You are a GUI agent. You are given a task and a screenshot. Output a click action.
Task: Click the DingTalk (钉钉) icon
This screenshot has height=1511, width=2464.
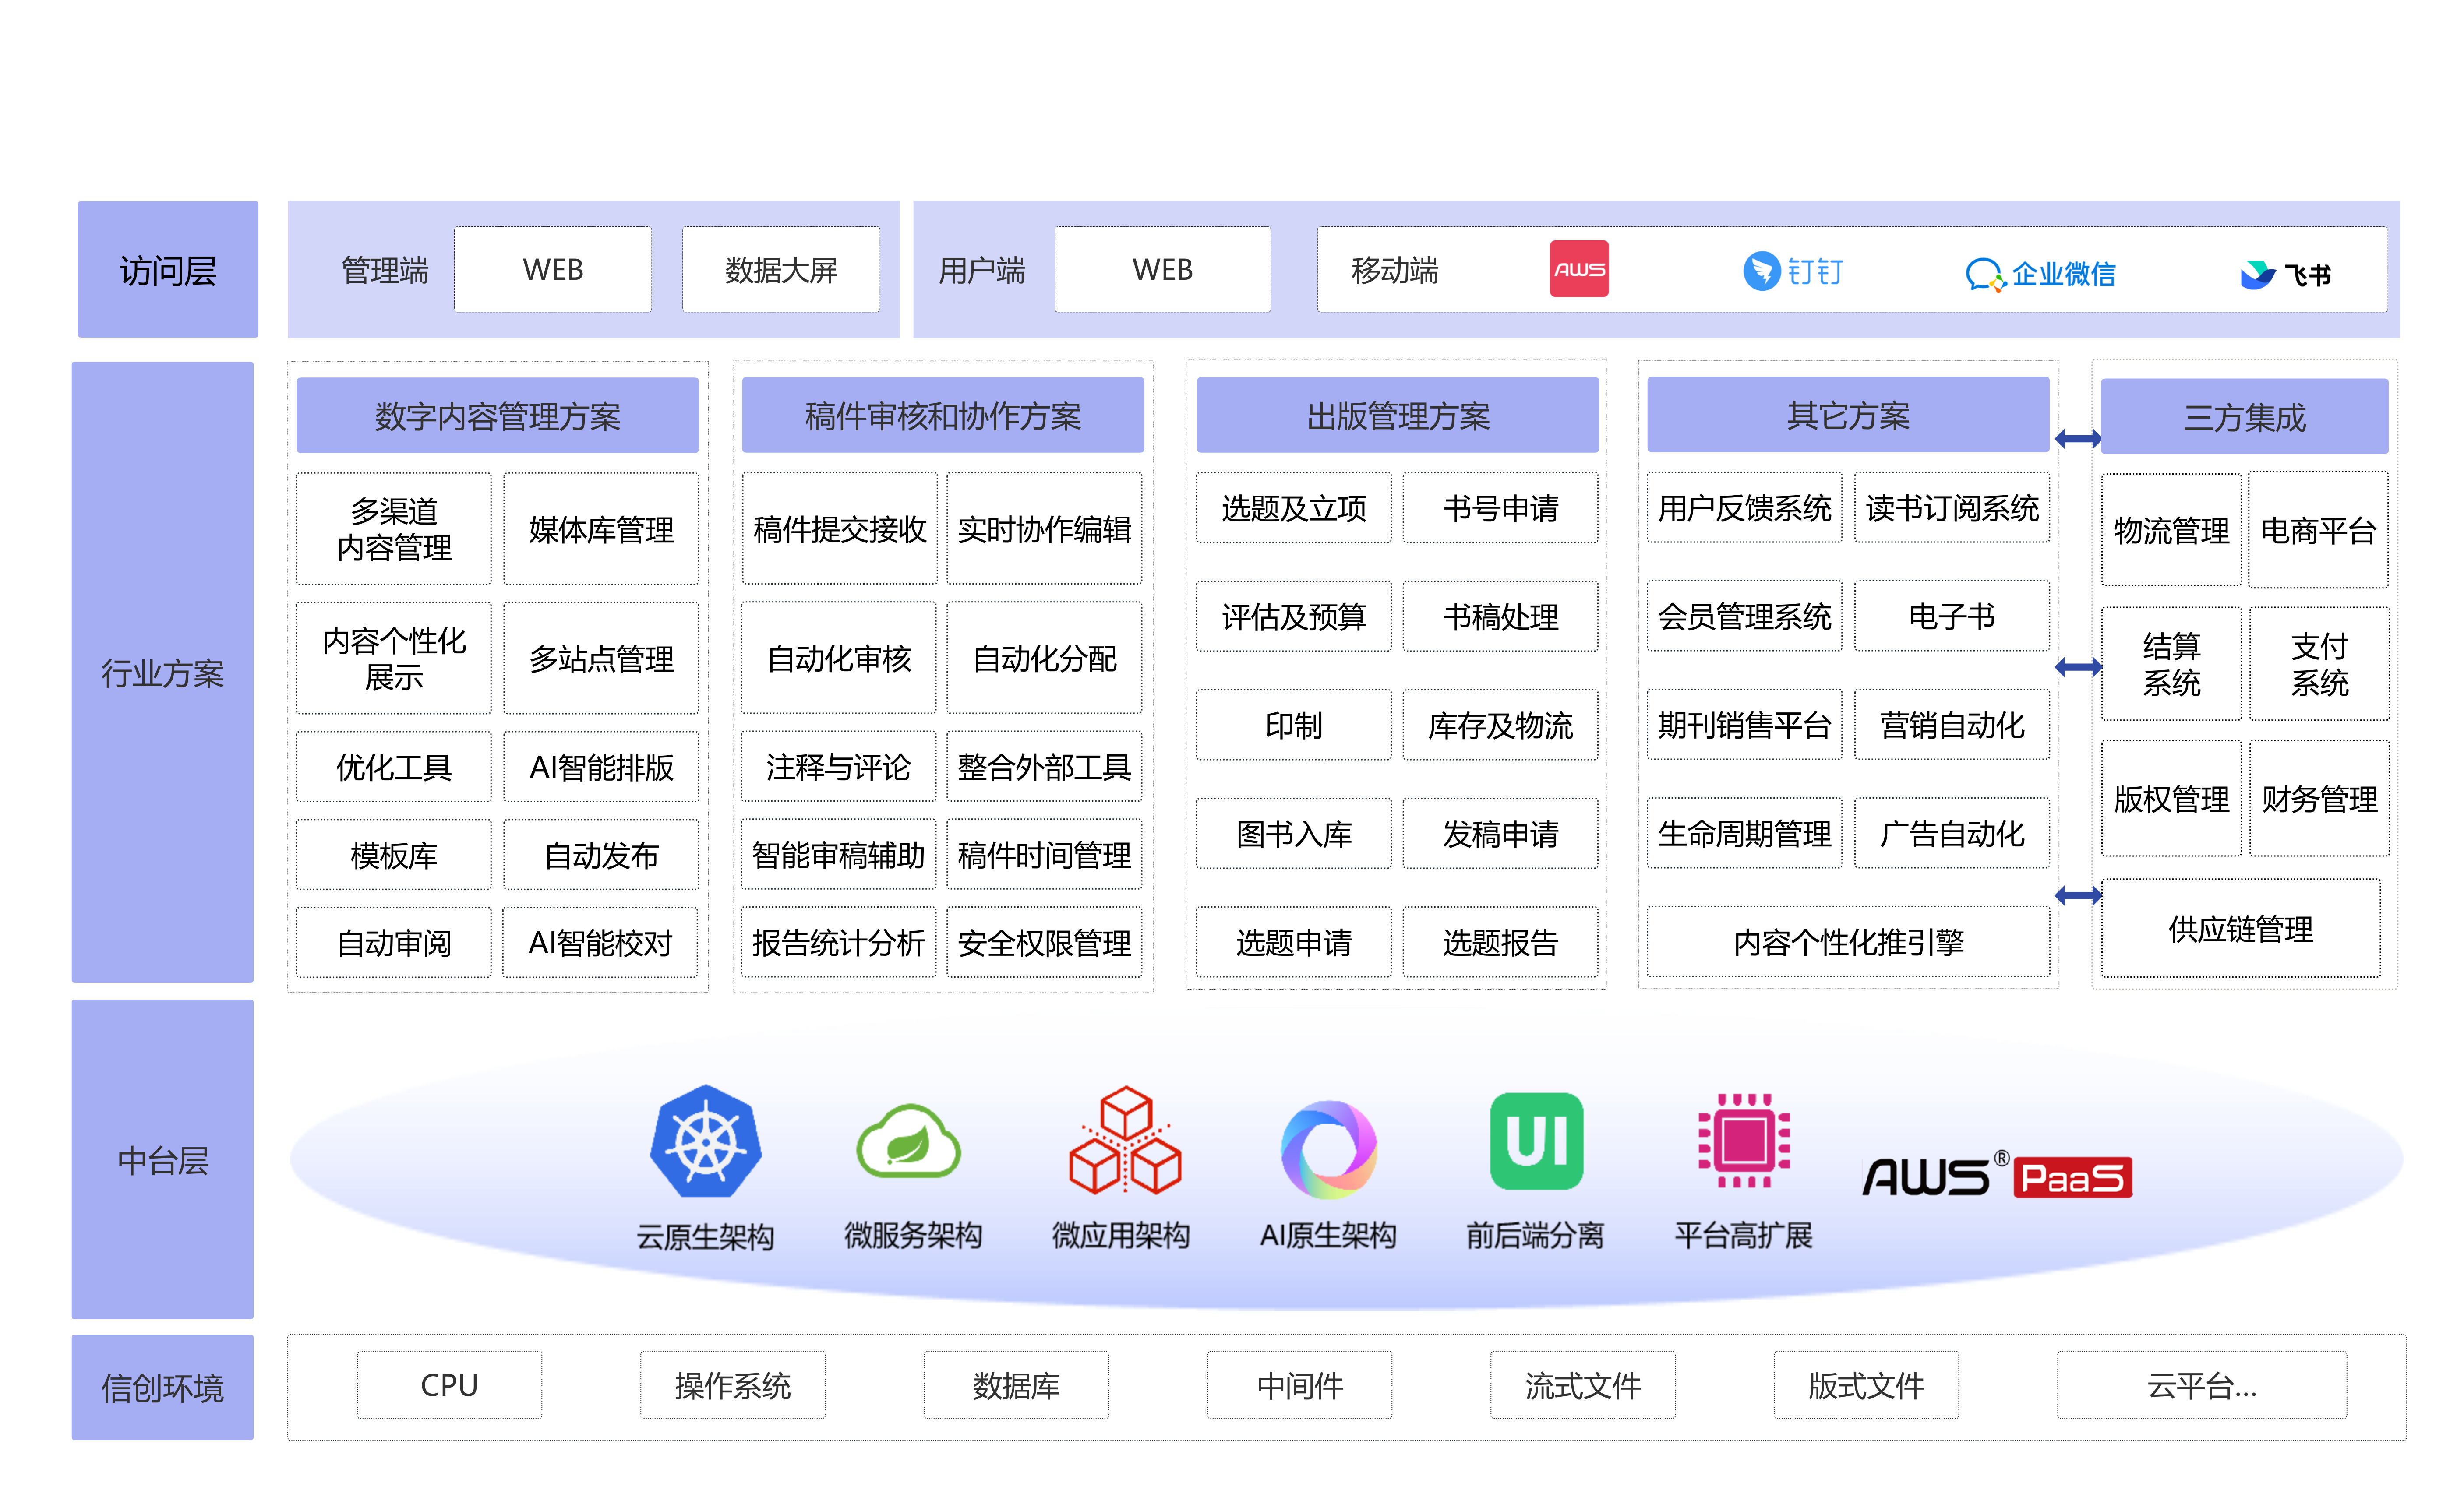[x=1793, y=271]
